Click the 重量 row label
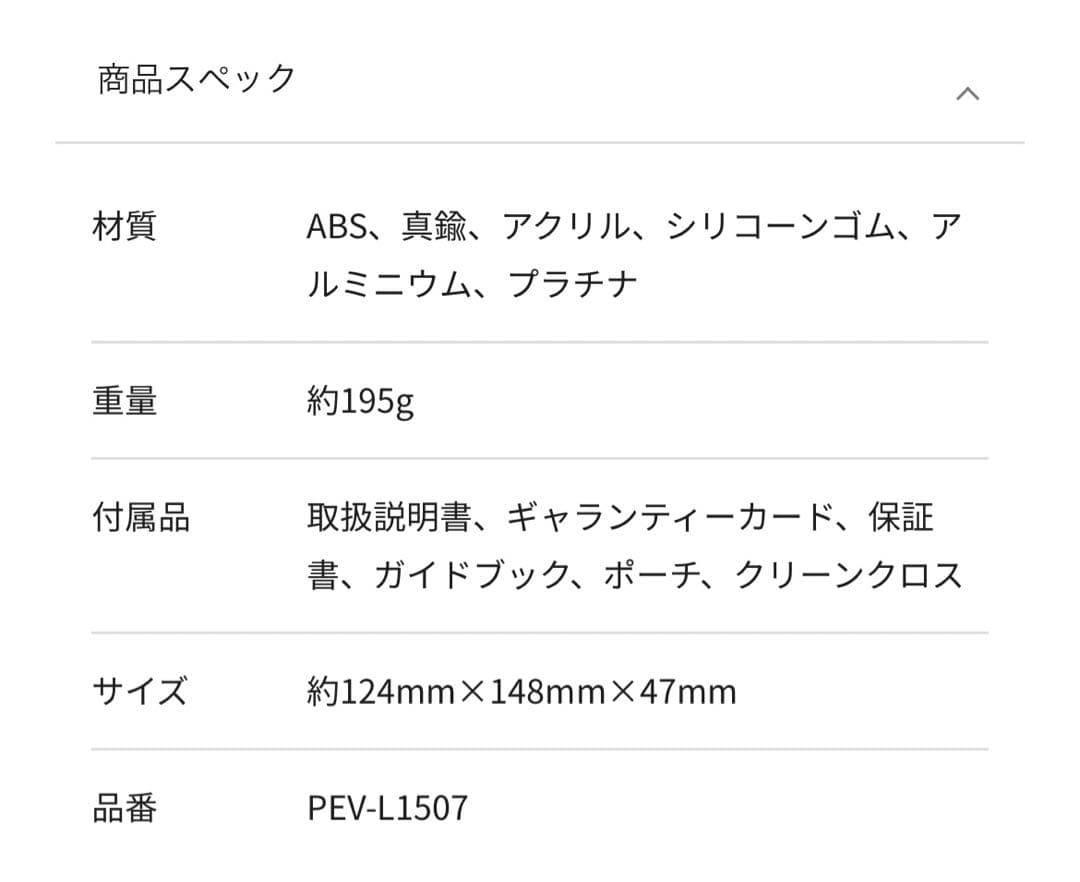 pos(124,401)
